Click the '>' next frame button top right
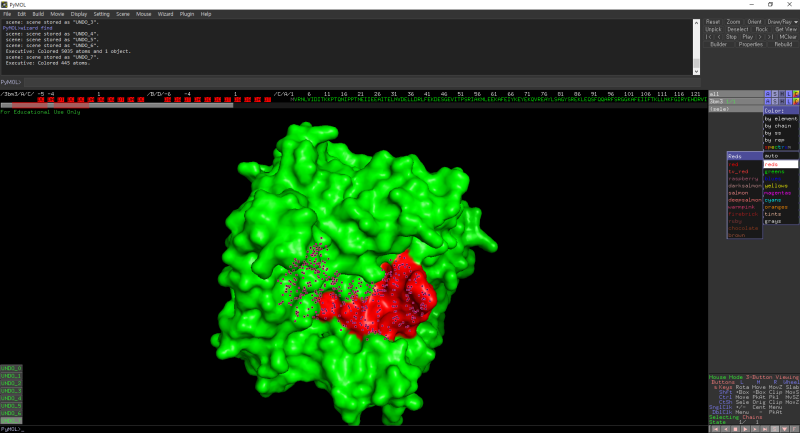 [x=760, y=37]
